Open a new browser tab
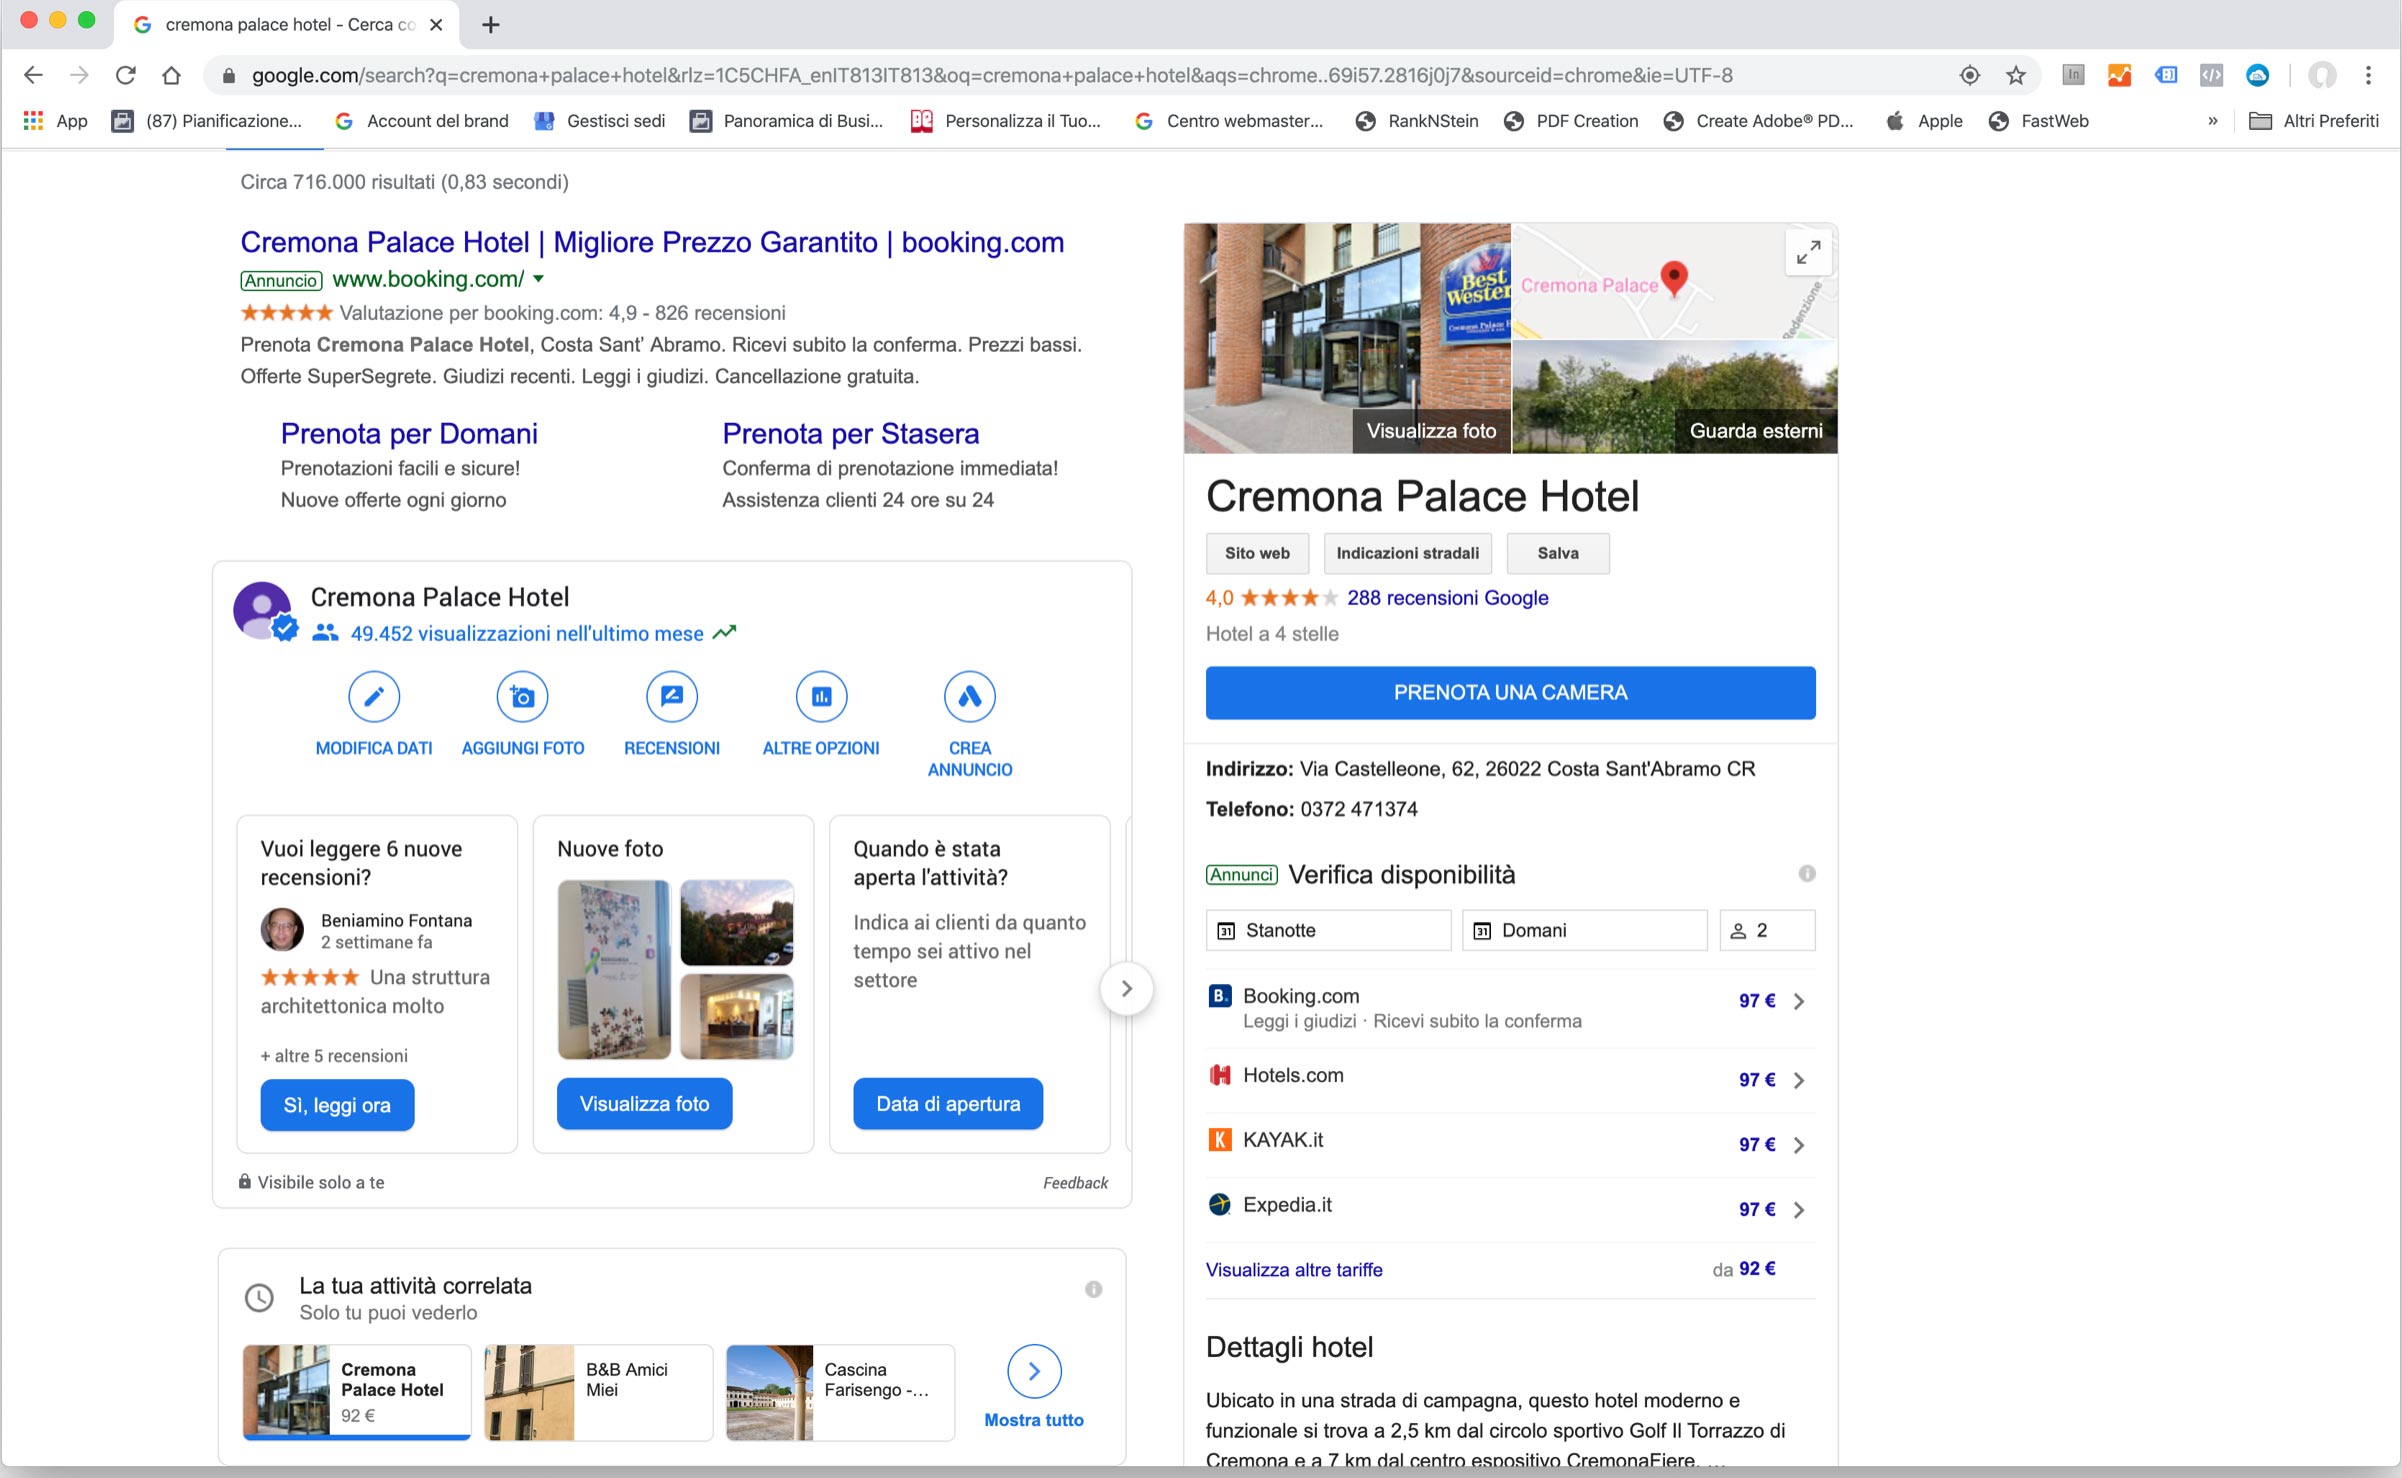Viewport: 2402px width, 1478px height. [490, 25]
